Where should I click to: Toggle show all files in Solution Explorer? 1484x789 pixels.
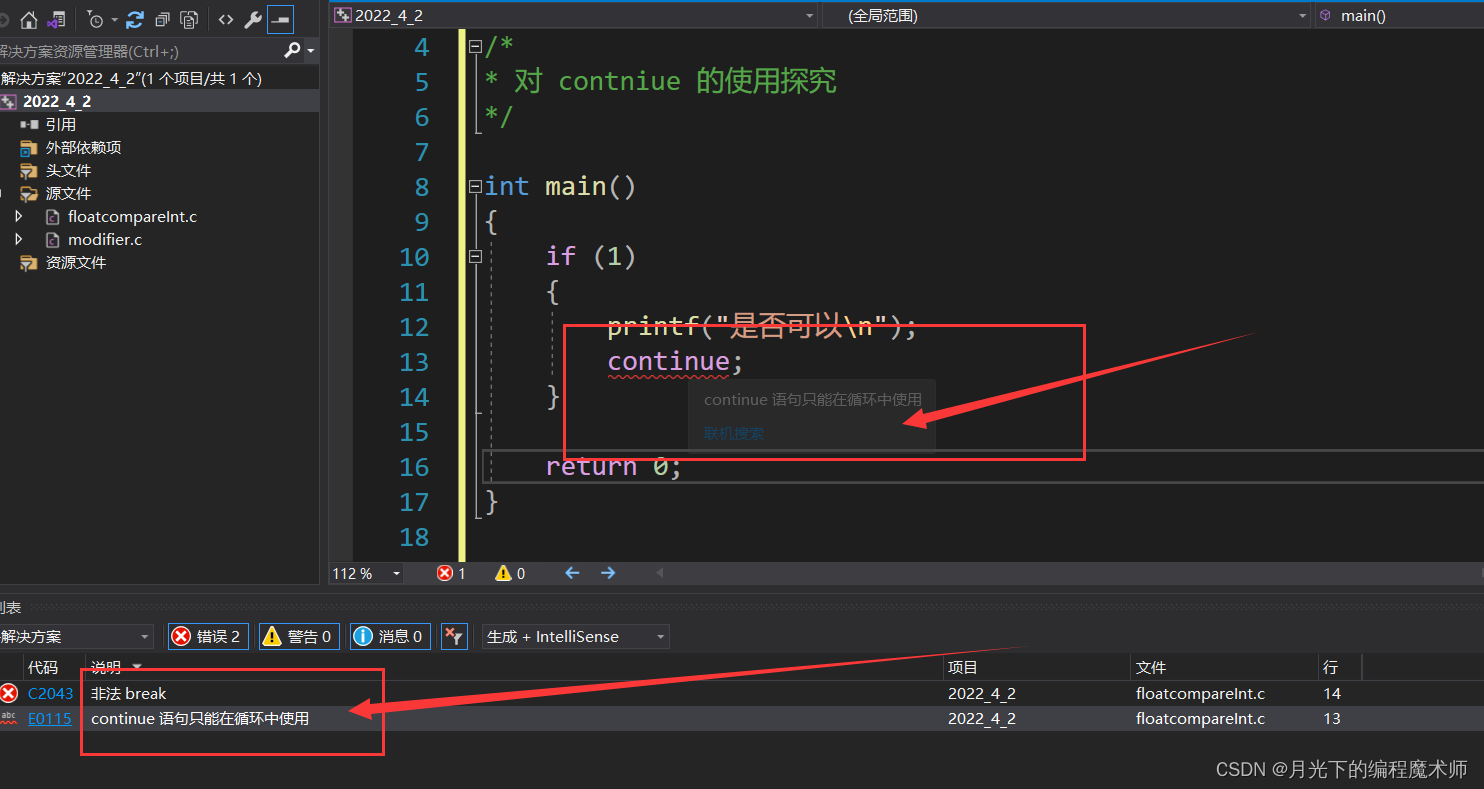point(189,19)
